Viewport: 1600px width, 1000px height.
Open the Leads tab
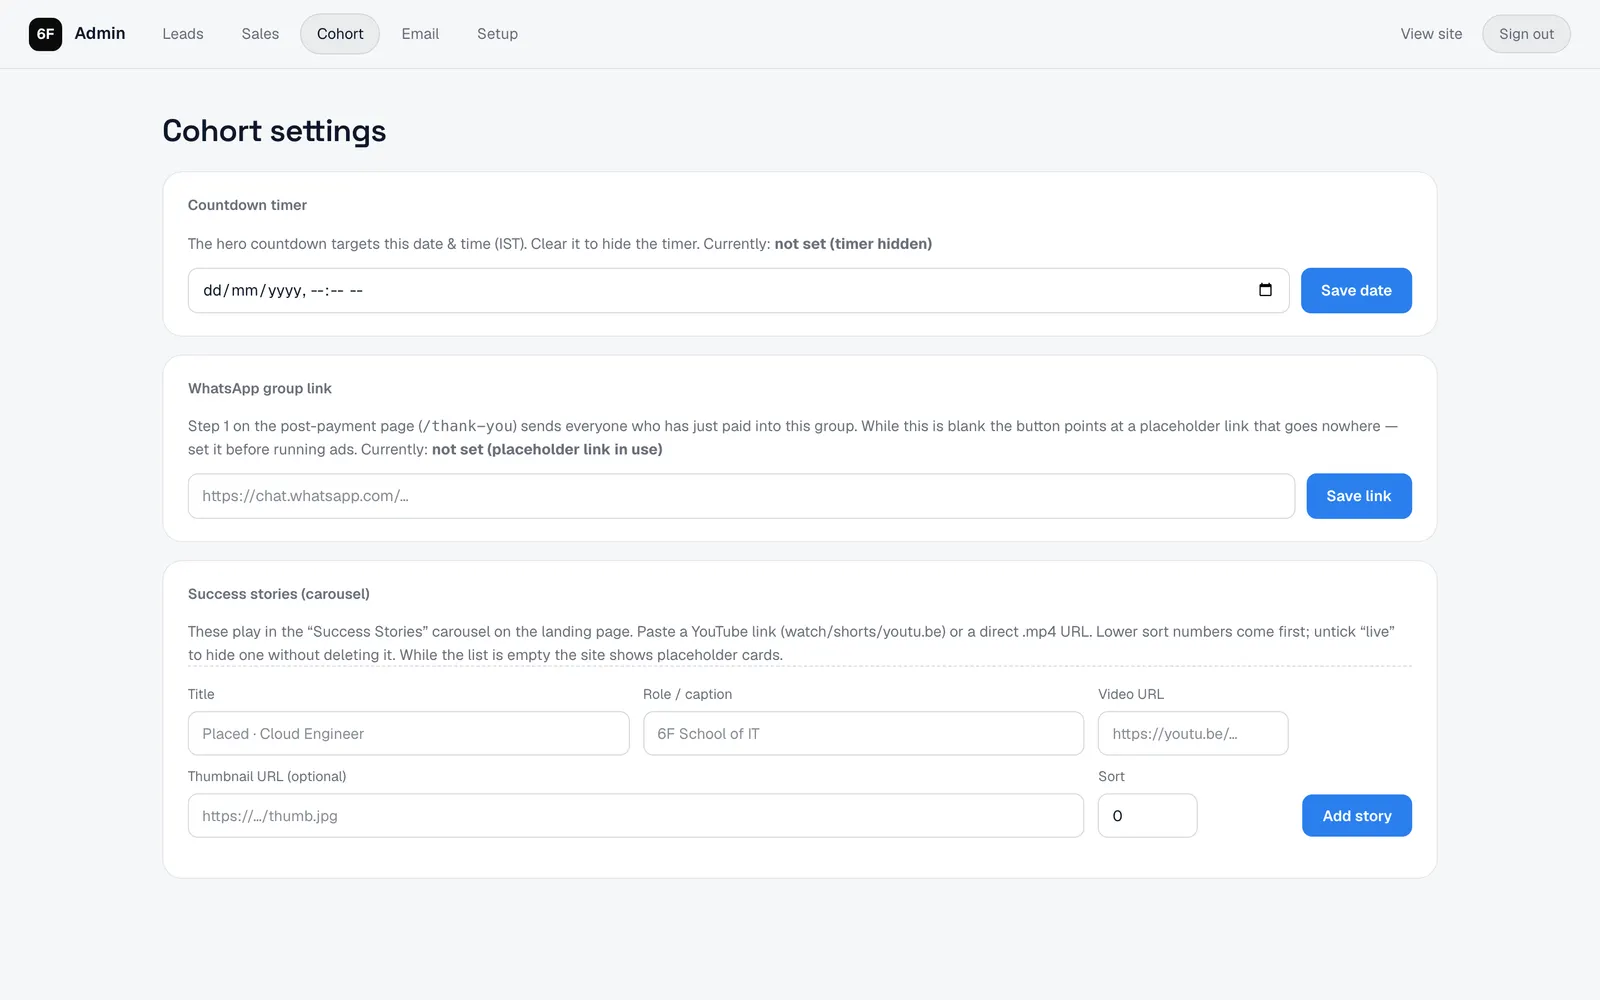pyautogui.click(x=183, y=34)
